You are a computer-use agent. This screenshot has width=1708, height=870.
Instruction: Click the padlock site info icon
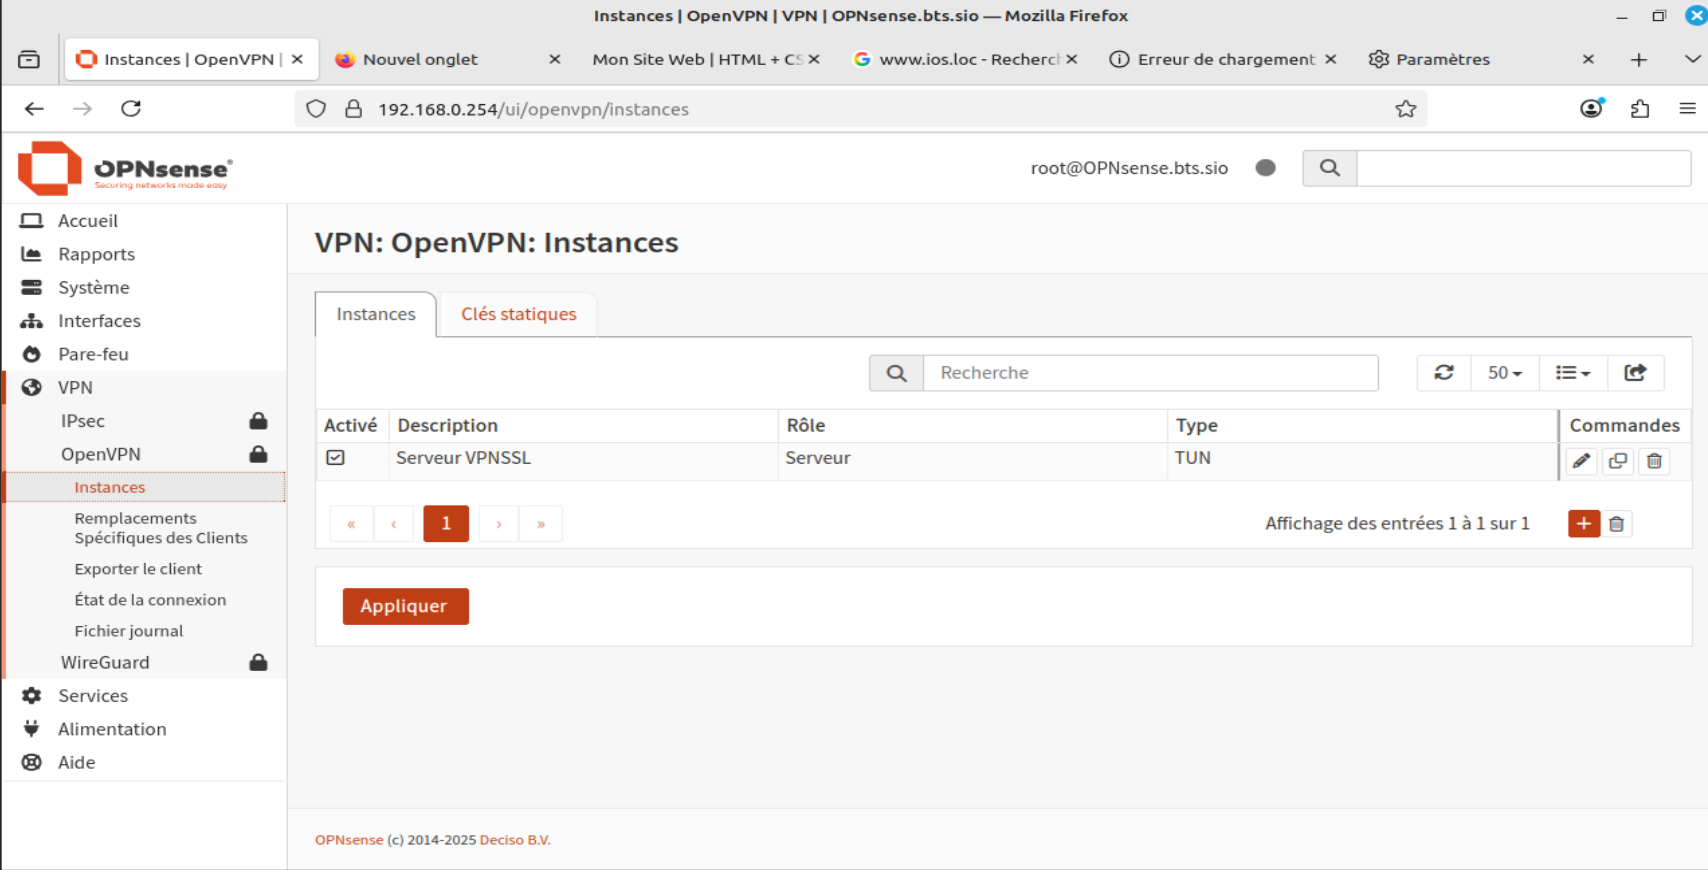click(353, 109)
